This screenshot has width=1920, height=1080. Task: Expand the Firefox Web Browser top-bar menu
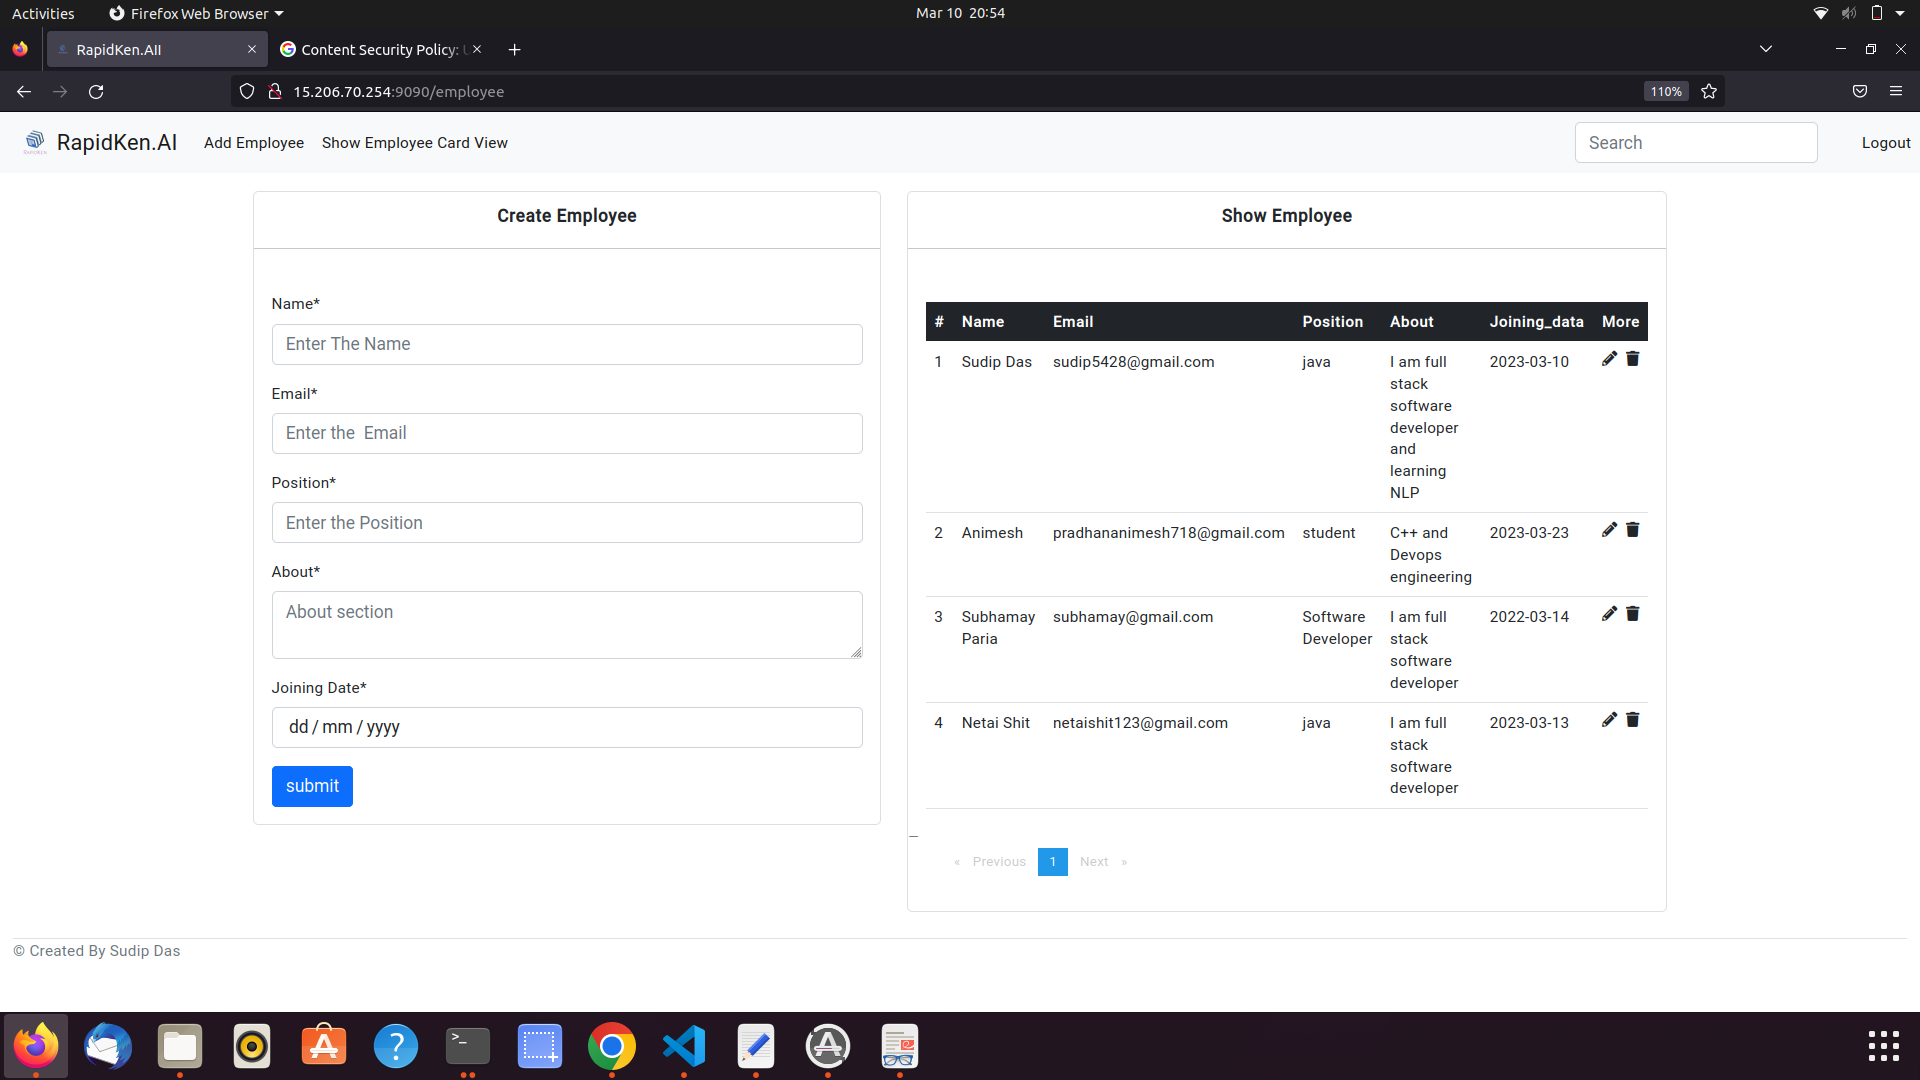[195, 13]
